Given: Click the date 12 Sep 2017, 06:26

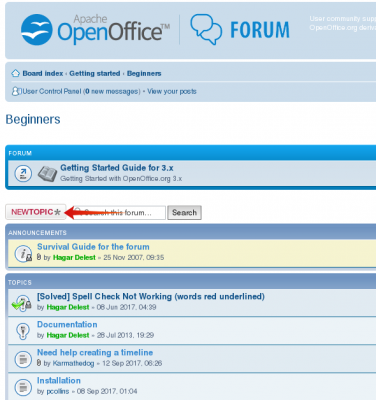Looking at the screenshot, I should pyautogui.click(x=132, y=363).
